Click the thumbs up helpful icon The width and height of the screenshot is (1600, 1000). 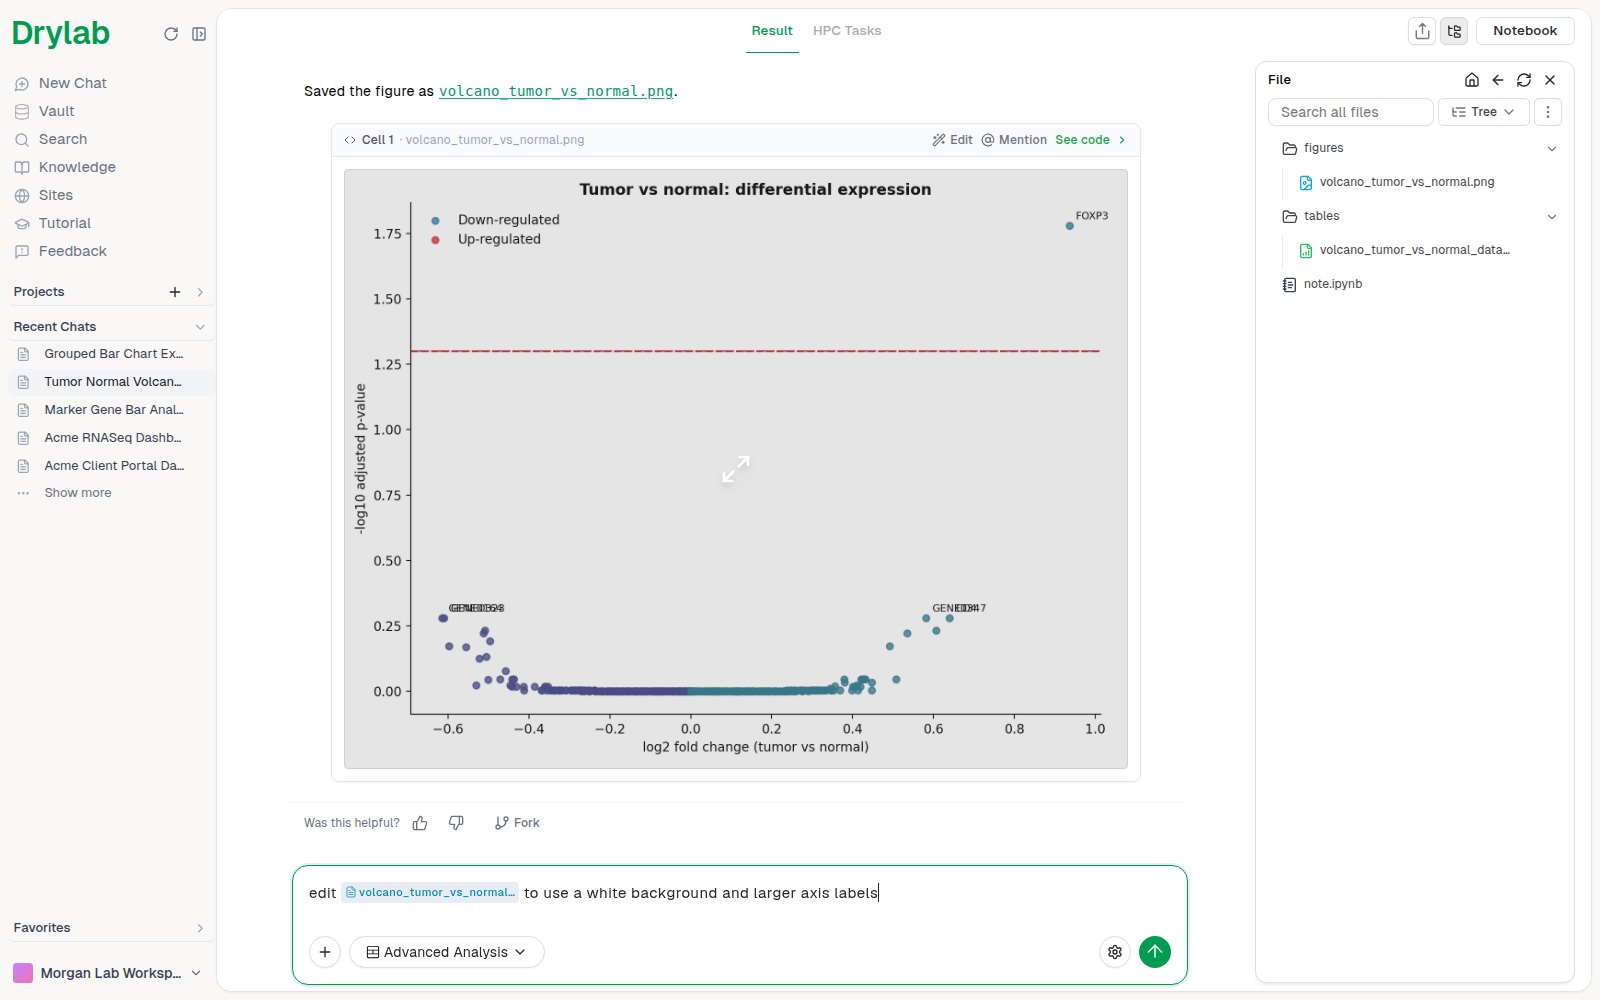click(x=420, y=823)
